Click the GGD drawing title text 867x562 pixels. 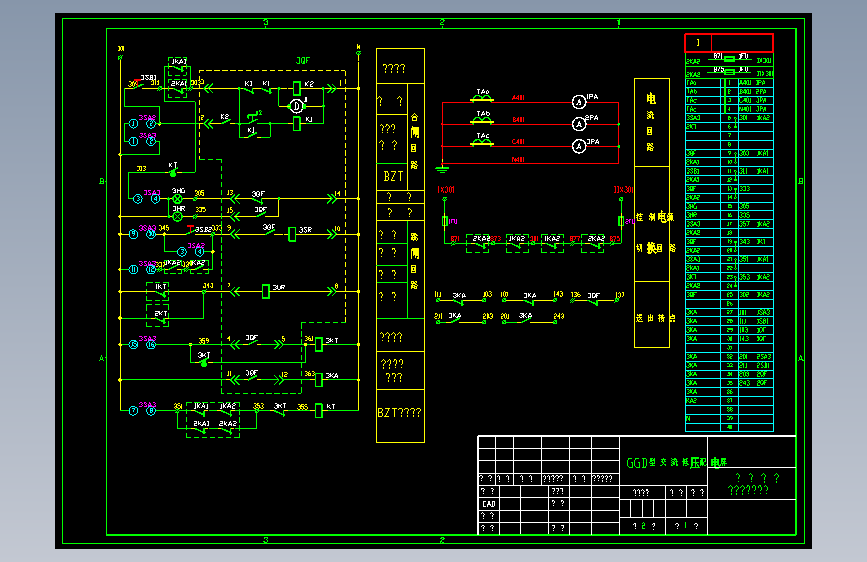coord(676,462)
